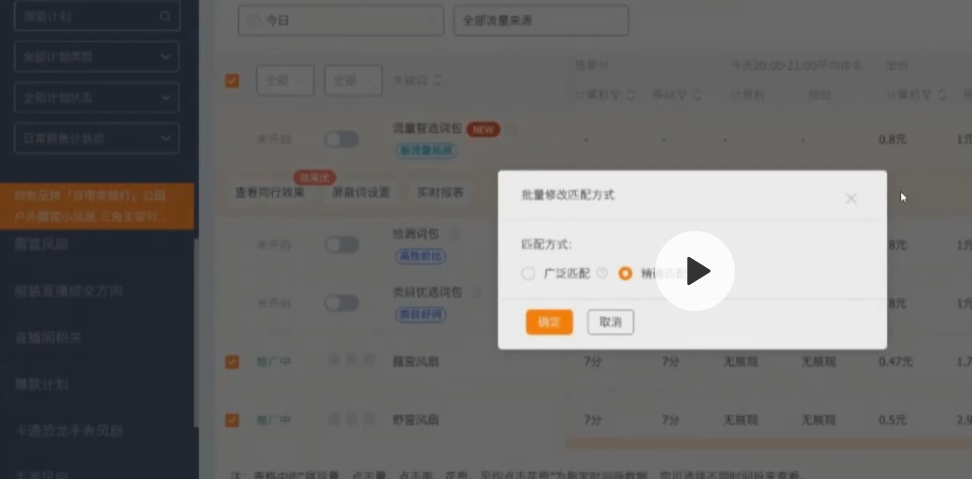This screenshot has height=479, width=972.
Task: Click the help icon beside 广泛匹配
Action: pyautogui.click(x=602, y=273)
